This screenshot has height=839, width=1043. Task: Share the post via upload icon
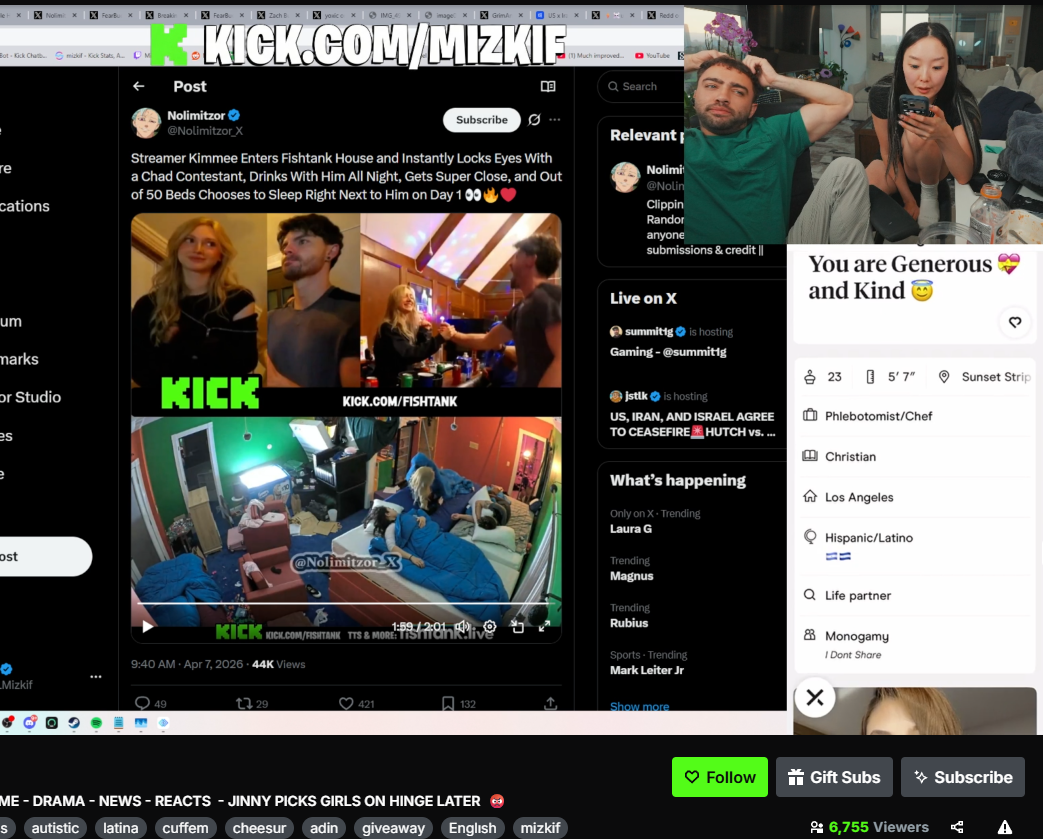(550, 703)
